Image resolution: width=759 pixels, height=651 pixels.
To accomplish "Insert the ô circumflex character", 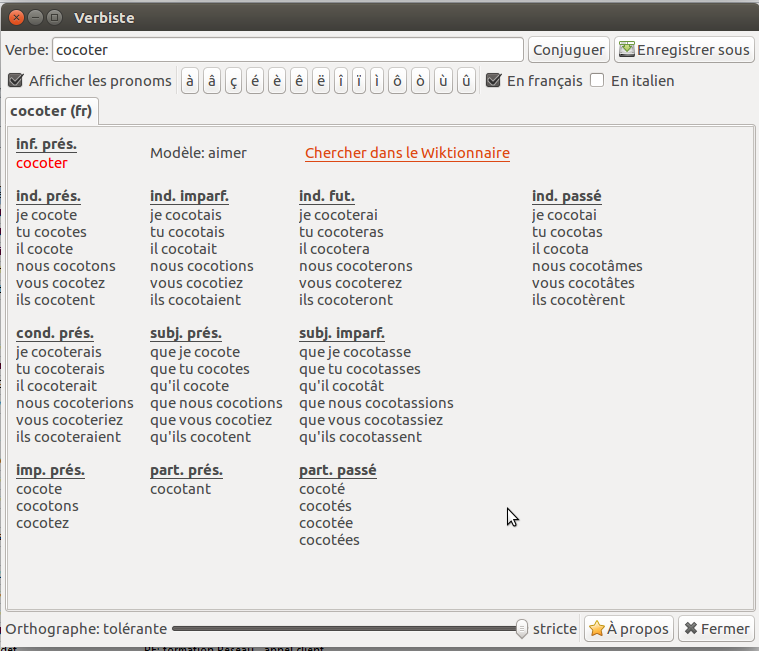I will click(398, 81).
